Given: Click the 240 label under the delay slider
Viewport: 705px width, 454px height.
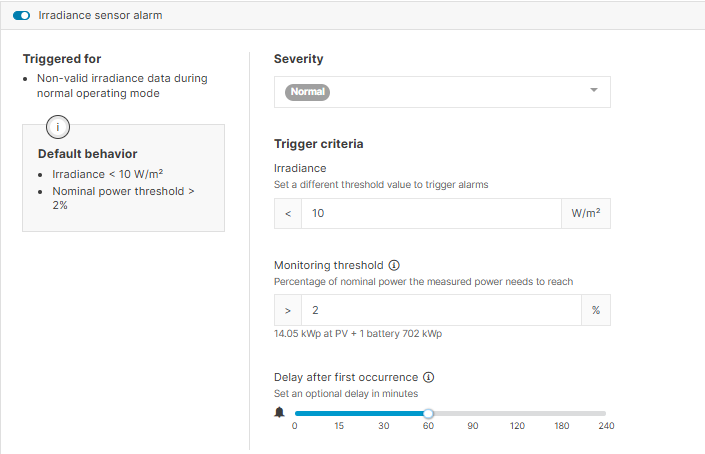Looking at the screenshot, I should point(605,427).
